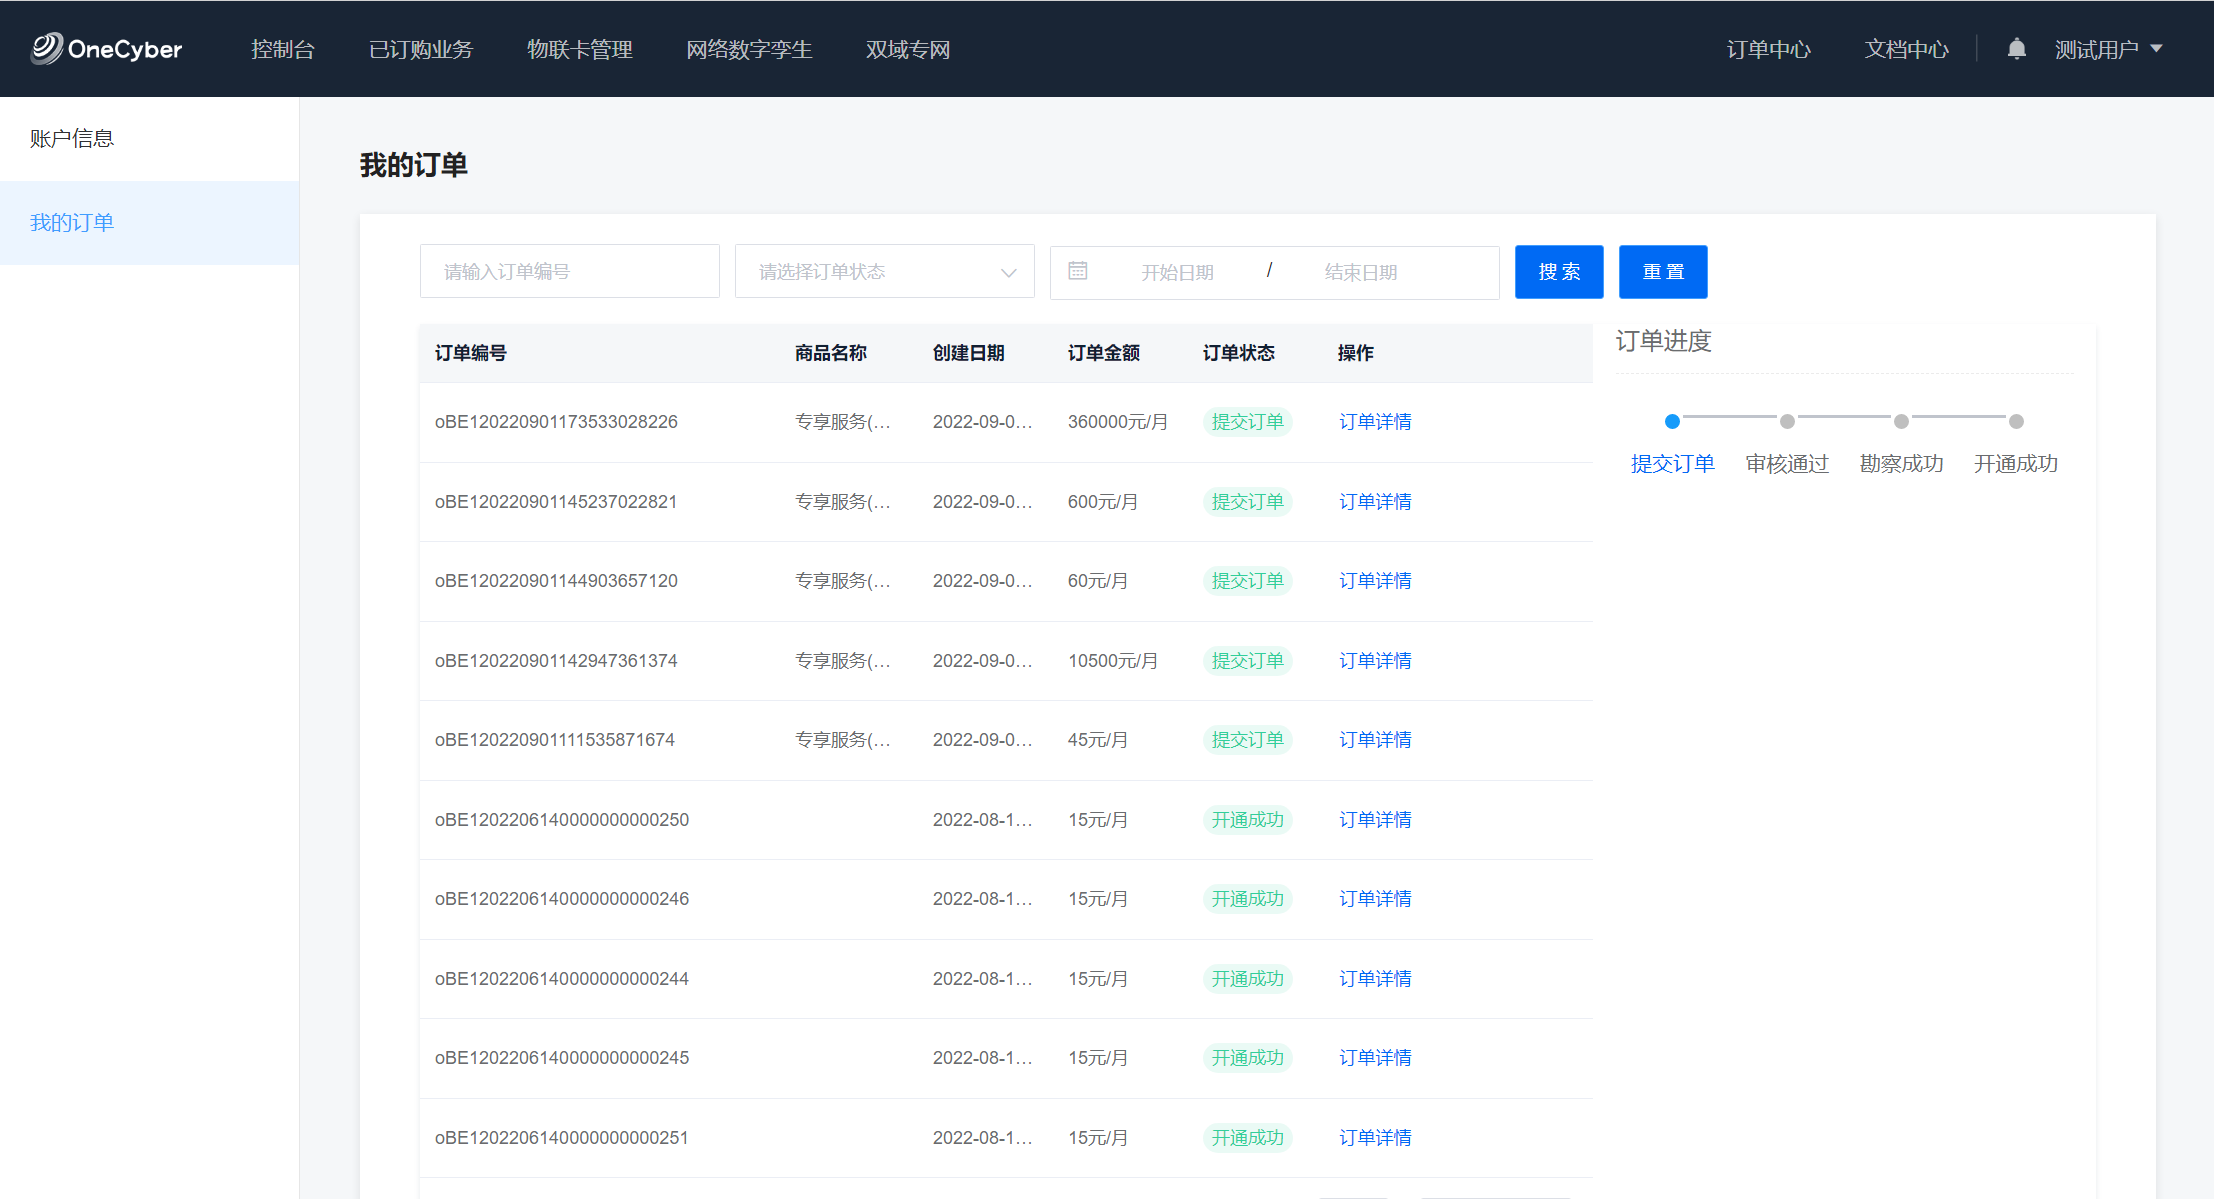Open the 请选择订单状态 status dropdown

pos(884,271)
